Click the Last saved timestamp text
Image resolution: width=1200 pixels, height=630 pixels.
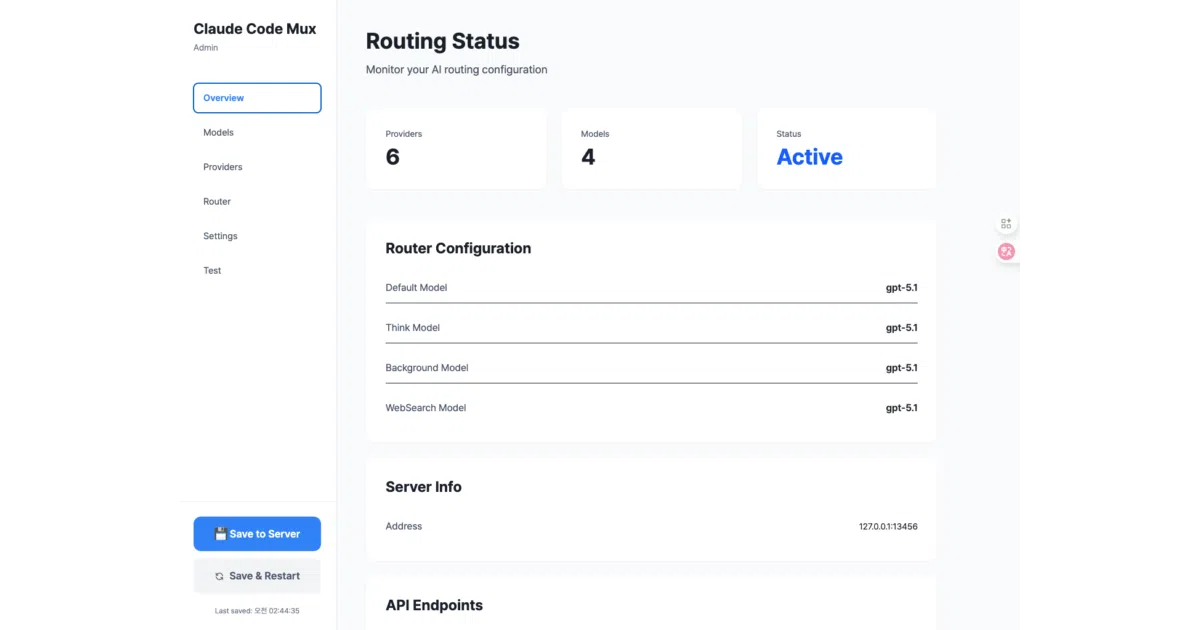tap(257, 610)
